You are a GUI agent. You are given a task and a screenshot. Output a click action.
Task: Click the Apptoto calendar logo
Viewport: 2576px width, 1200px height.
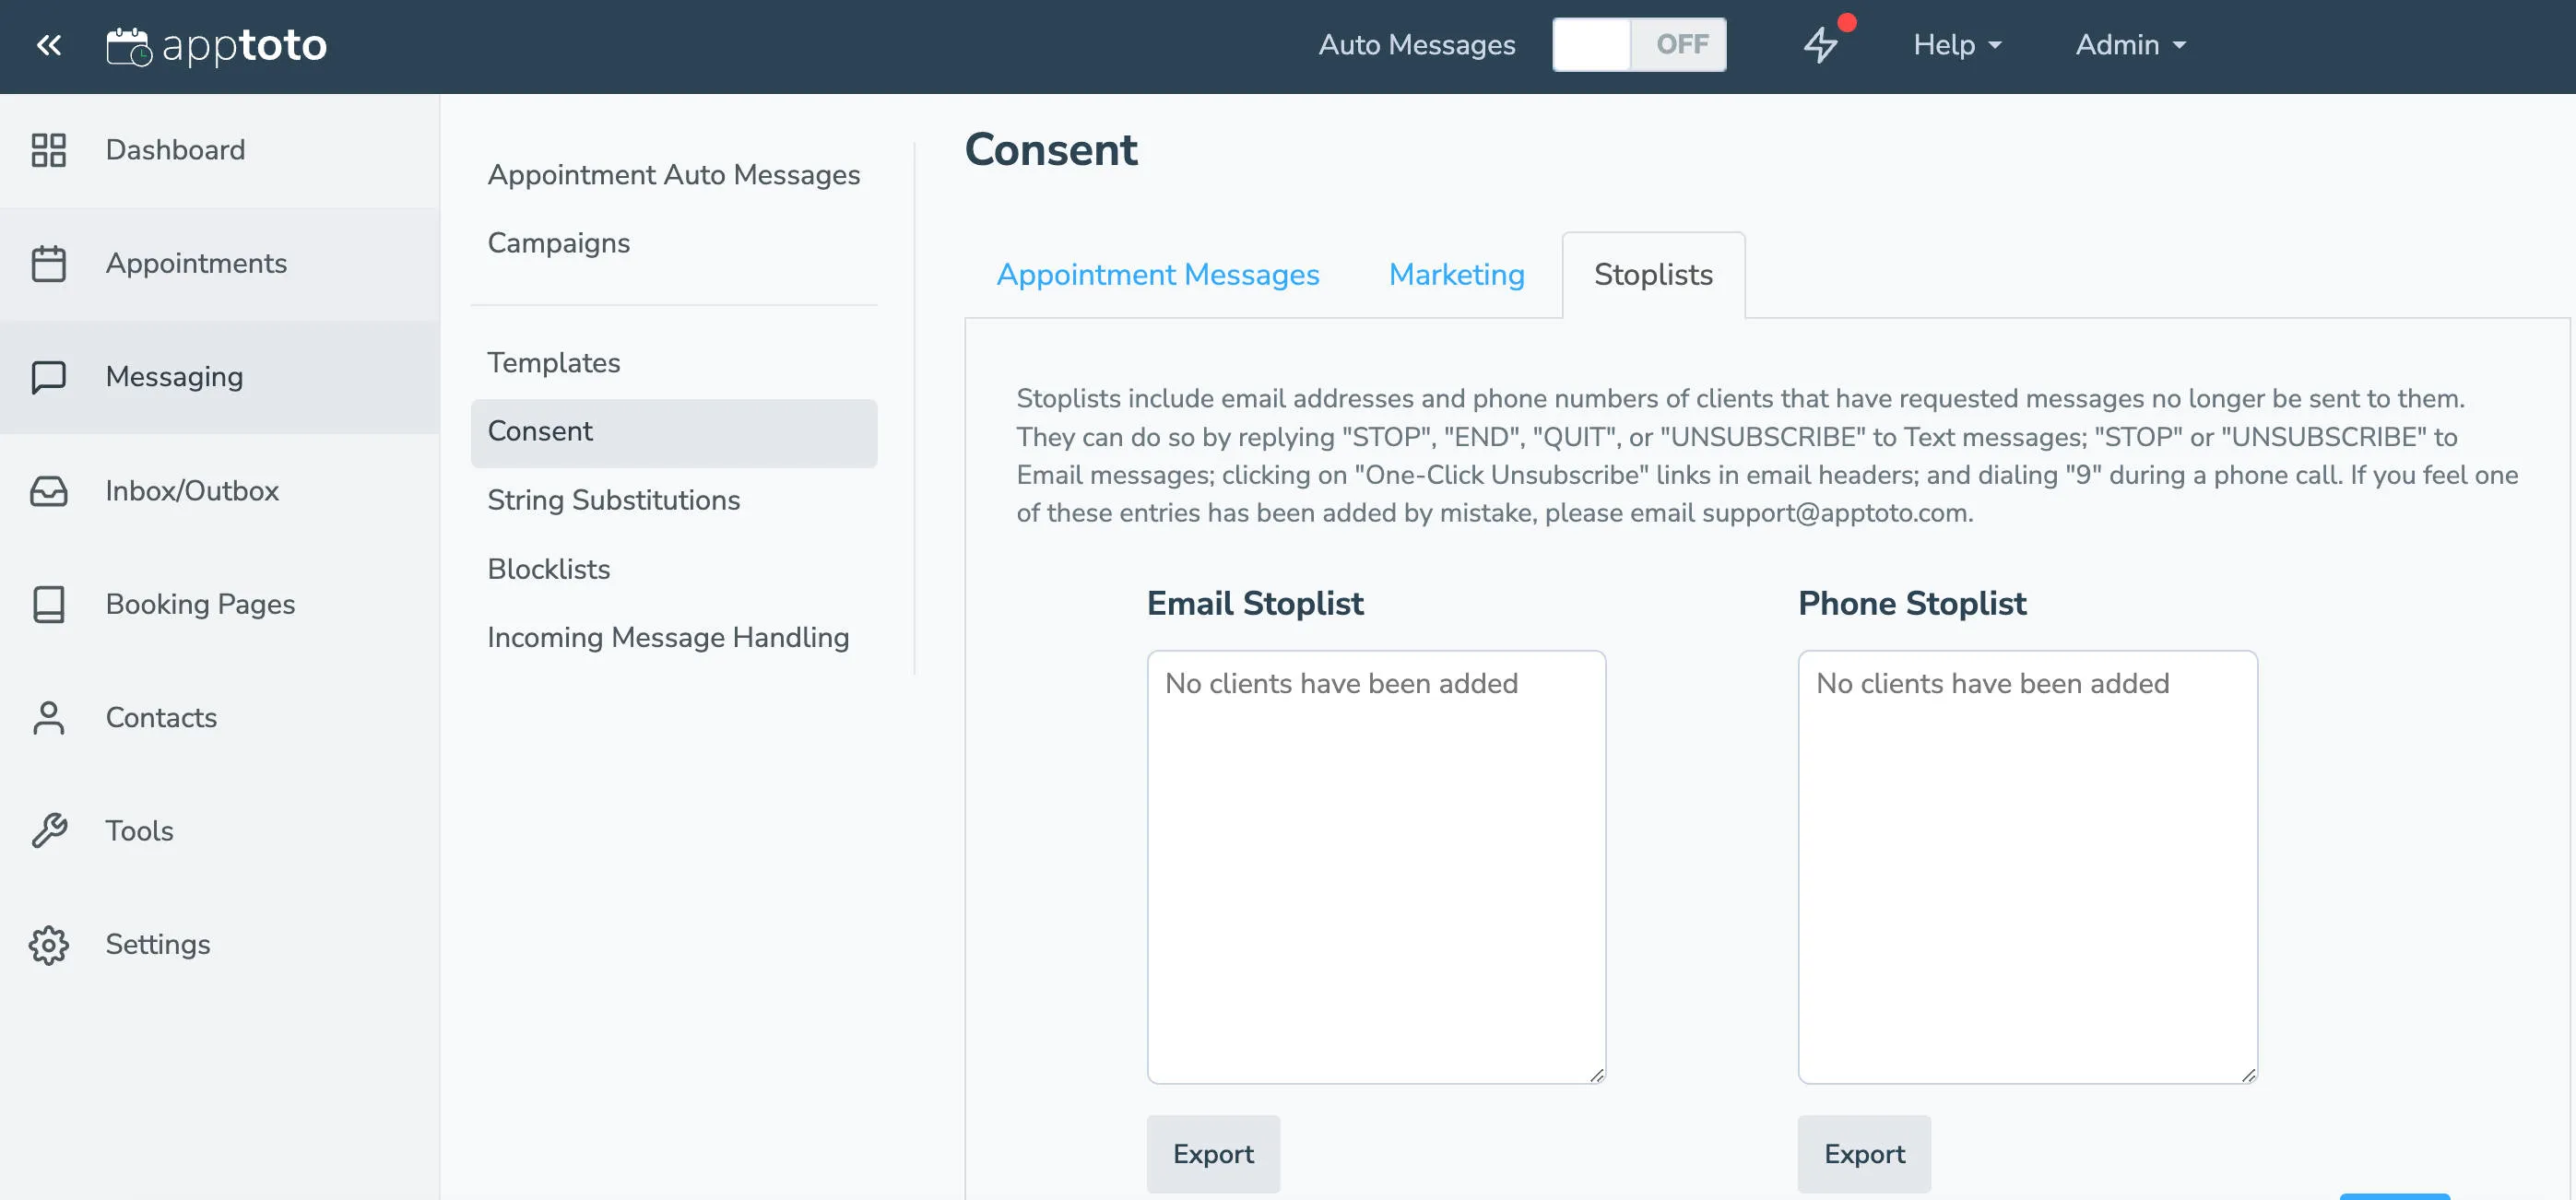click(x=128, y=44)
